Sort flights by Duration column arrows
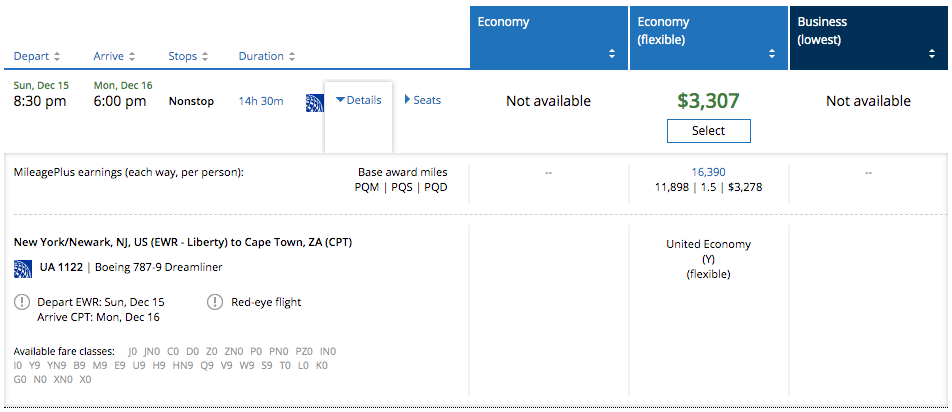This screenshot has height=412, width=952. (x=291, y=57)
